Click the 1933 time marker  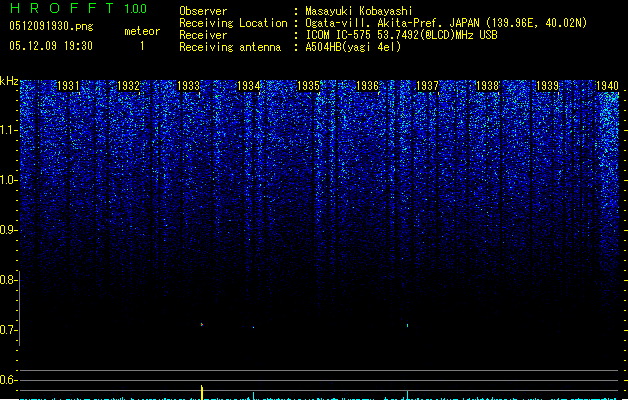[x=188, y=85]
